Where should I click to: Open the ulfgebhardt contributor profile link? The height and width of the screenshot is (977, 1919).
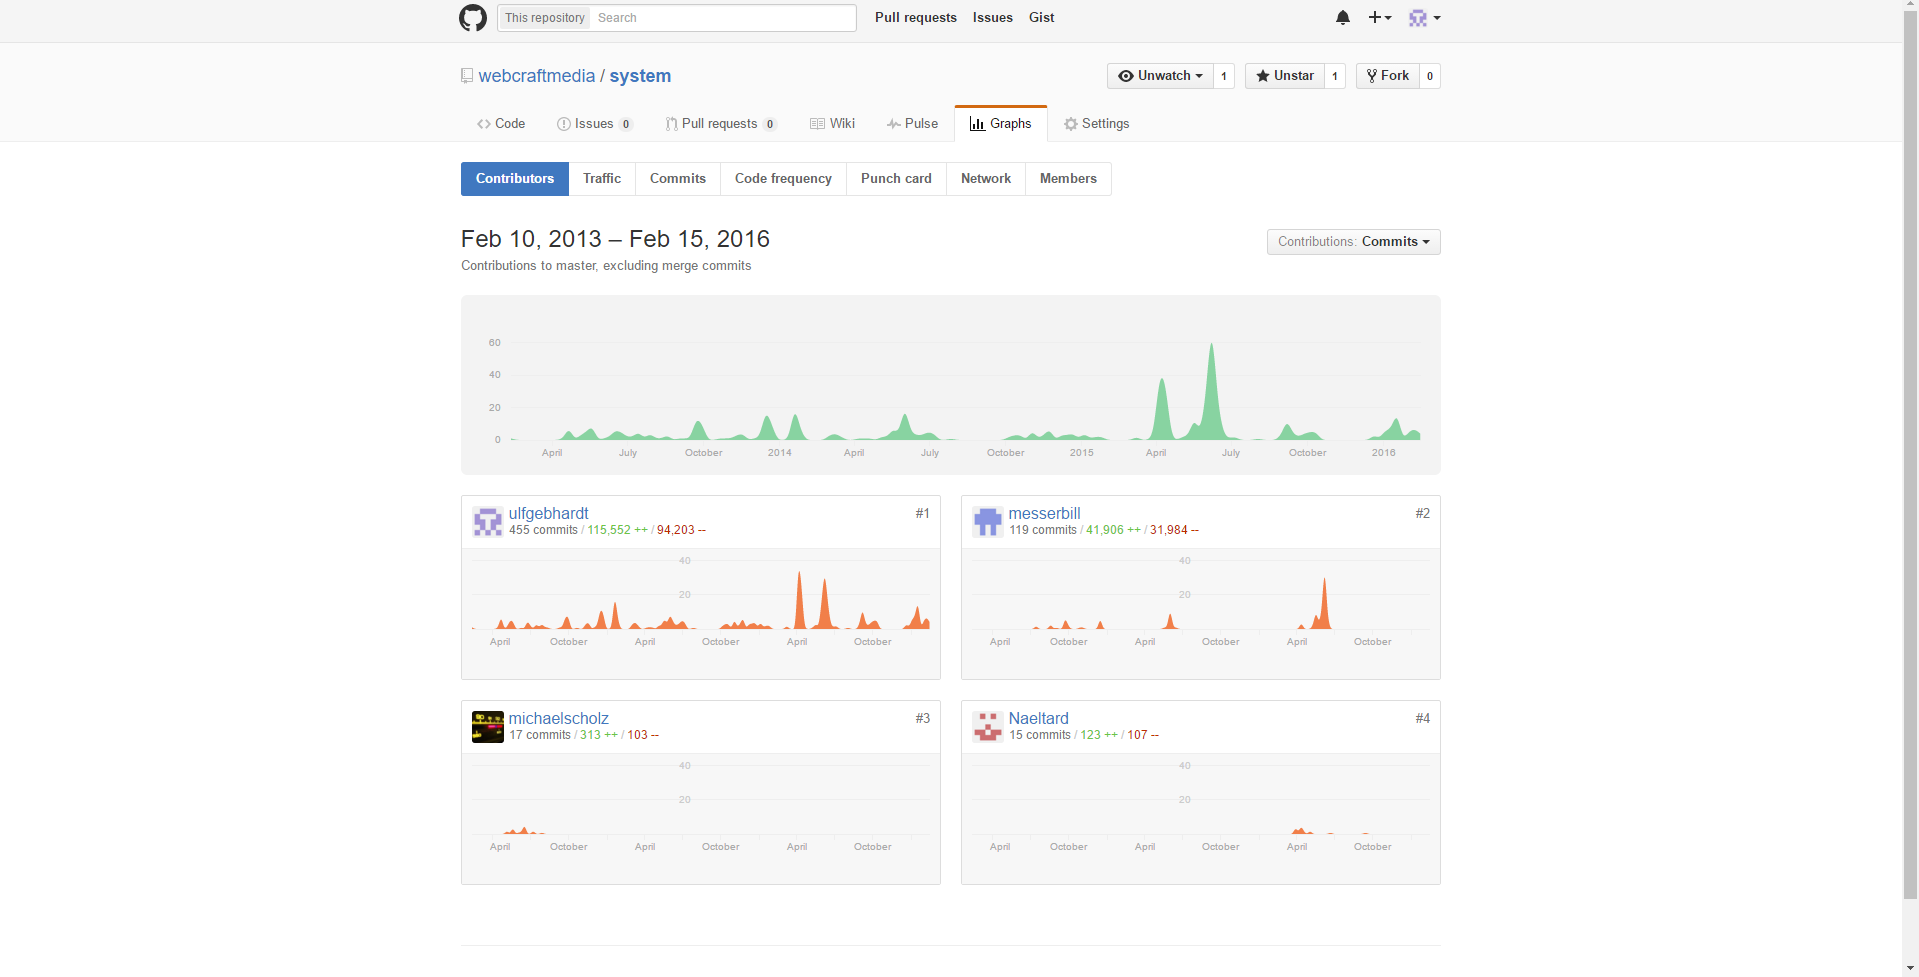pyautogui.click(x=548, y=514)
